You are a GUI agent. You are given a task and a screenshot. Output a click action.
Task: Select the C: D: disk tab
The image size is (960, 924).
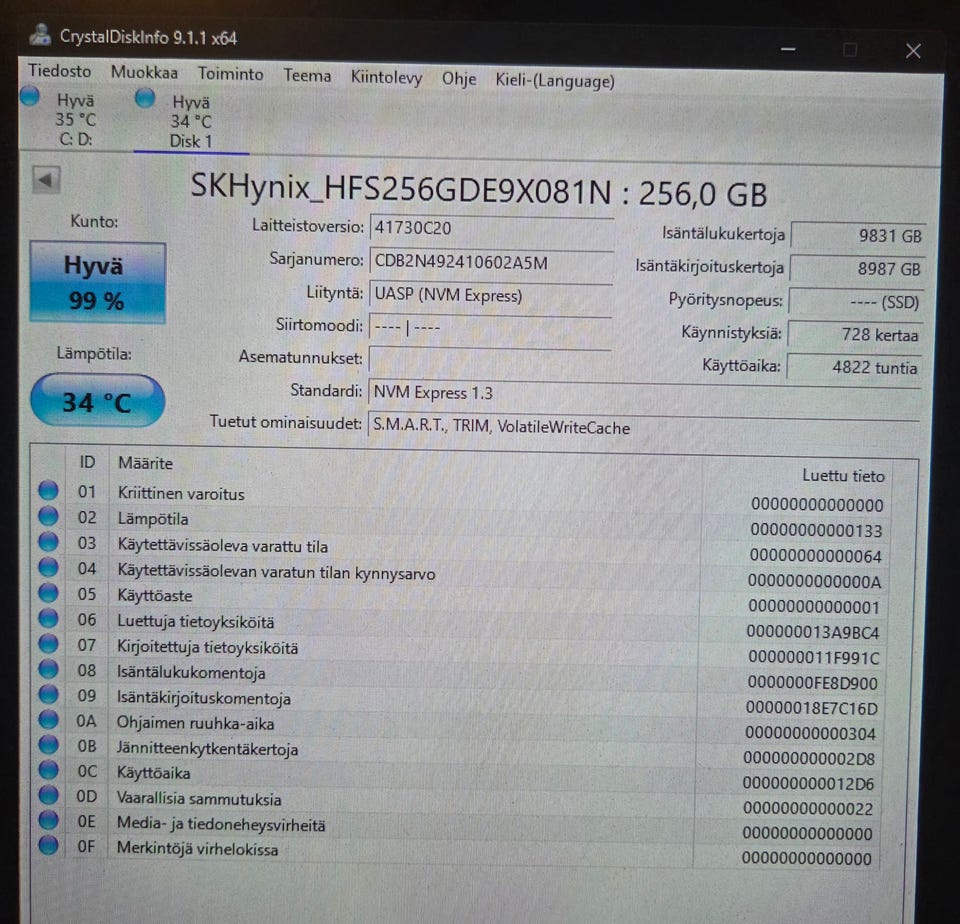[x=76, y=119]
